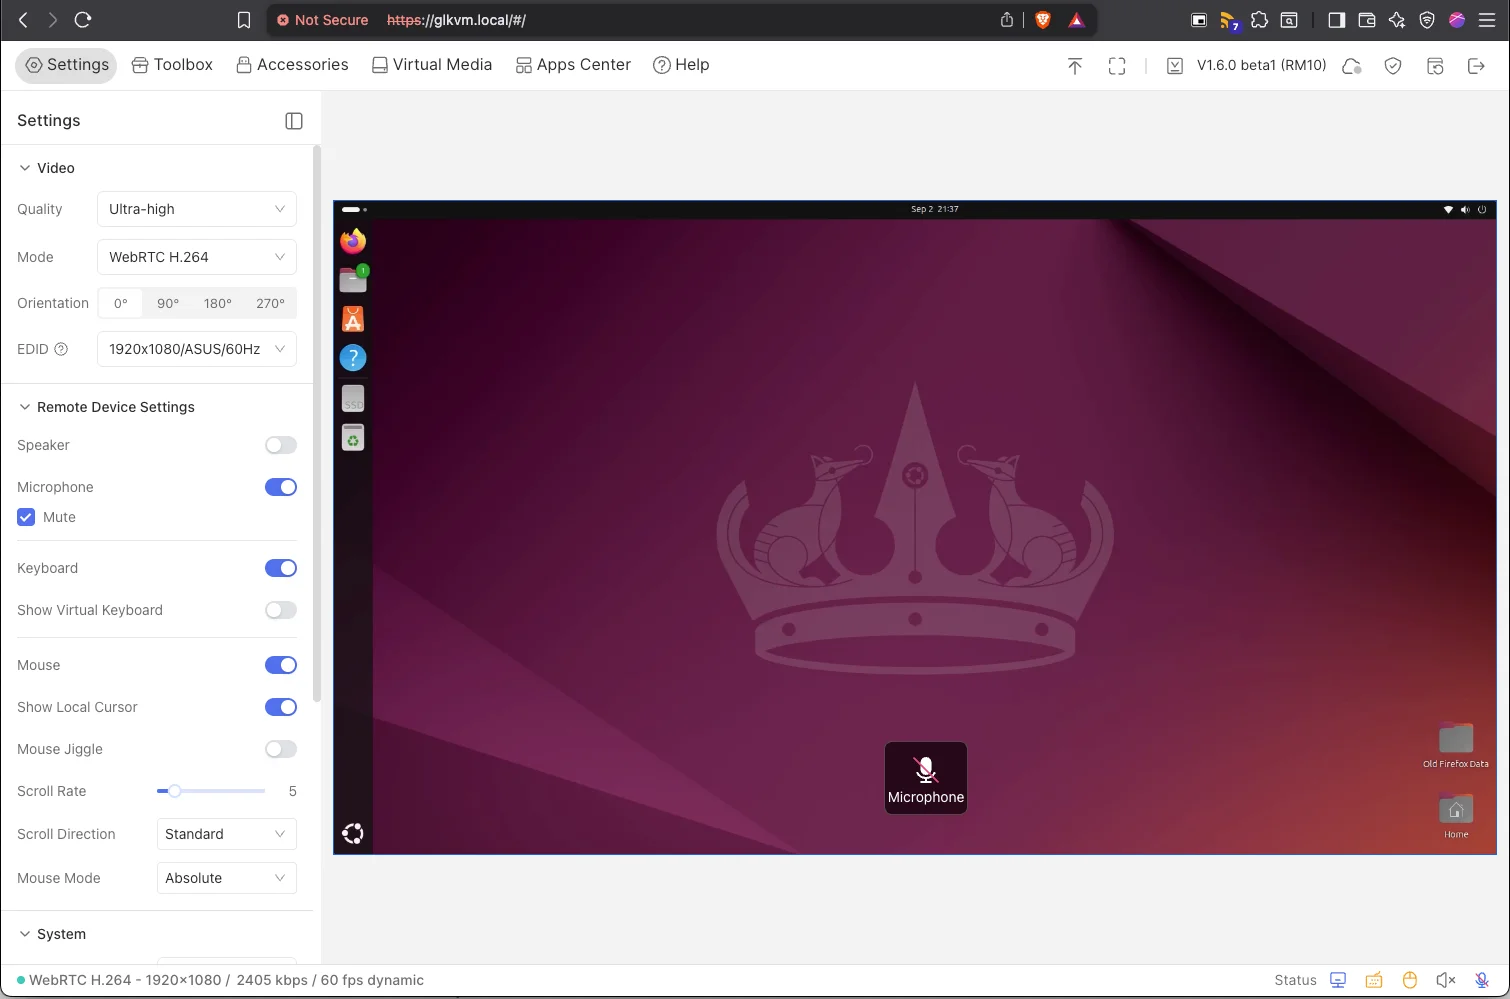Turn off Show Local Cursor toggle
1510x999 pixels.
tap(281, 707)
